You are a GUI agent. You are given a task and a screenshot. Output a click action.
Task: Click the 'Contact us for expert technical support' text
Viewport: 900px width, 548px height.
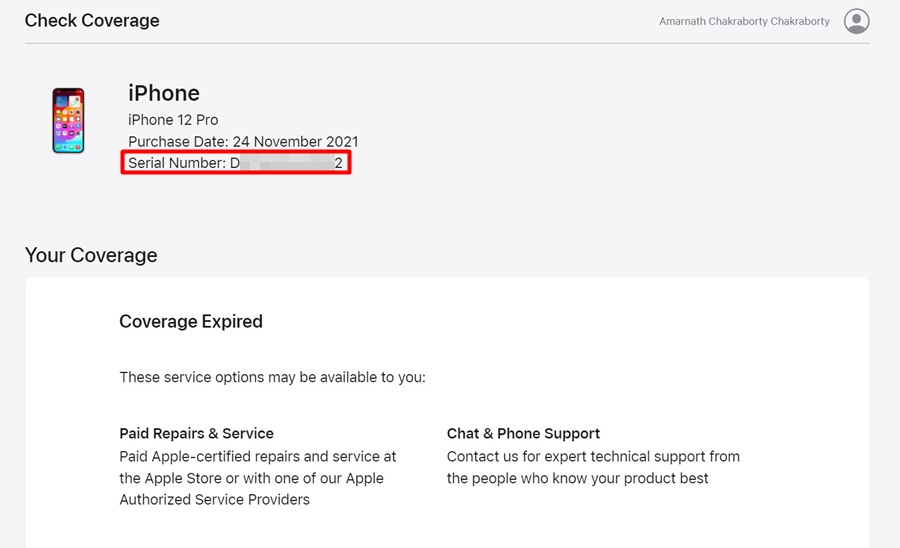pos(593,456)
